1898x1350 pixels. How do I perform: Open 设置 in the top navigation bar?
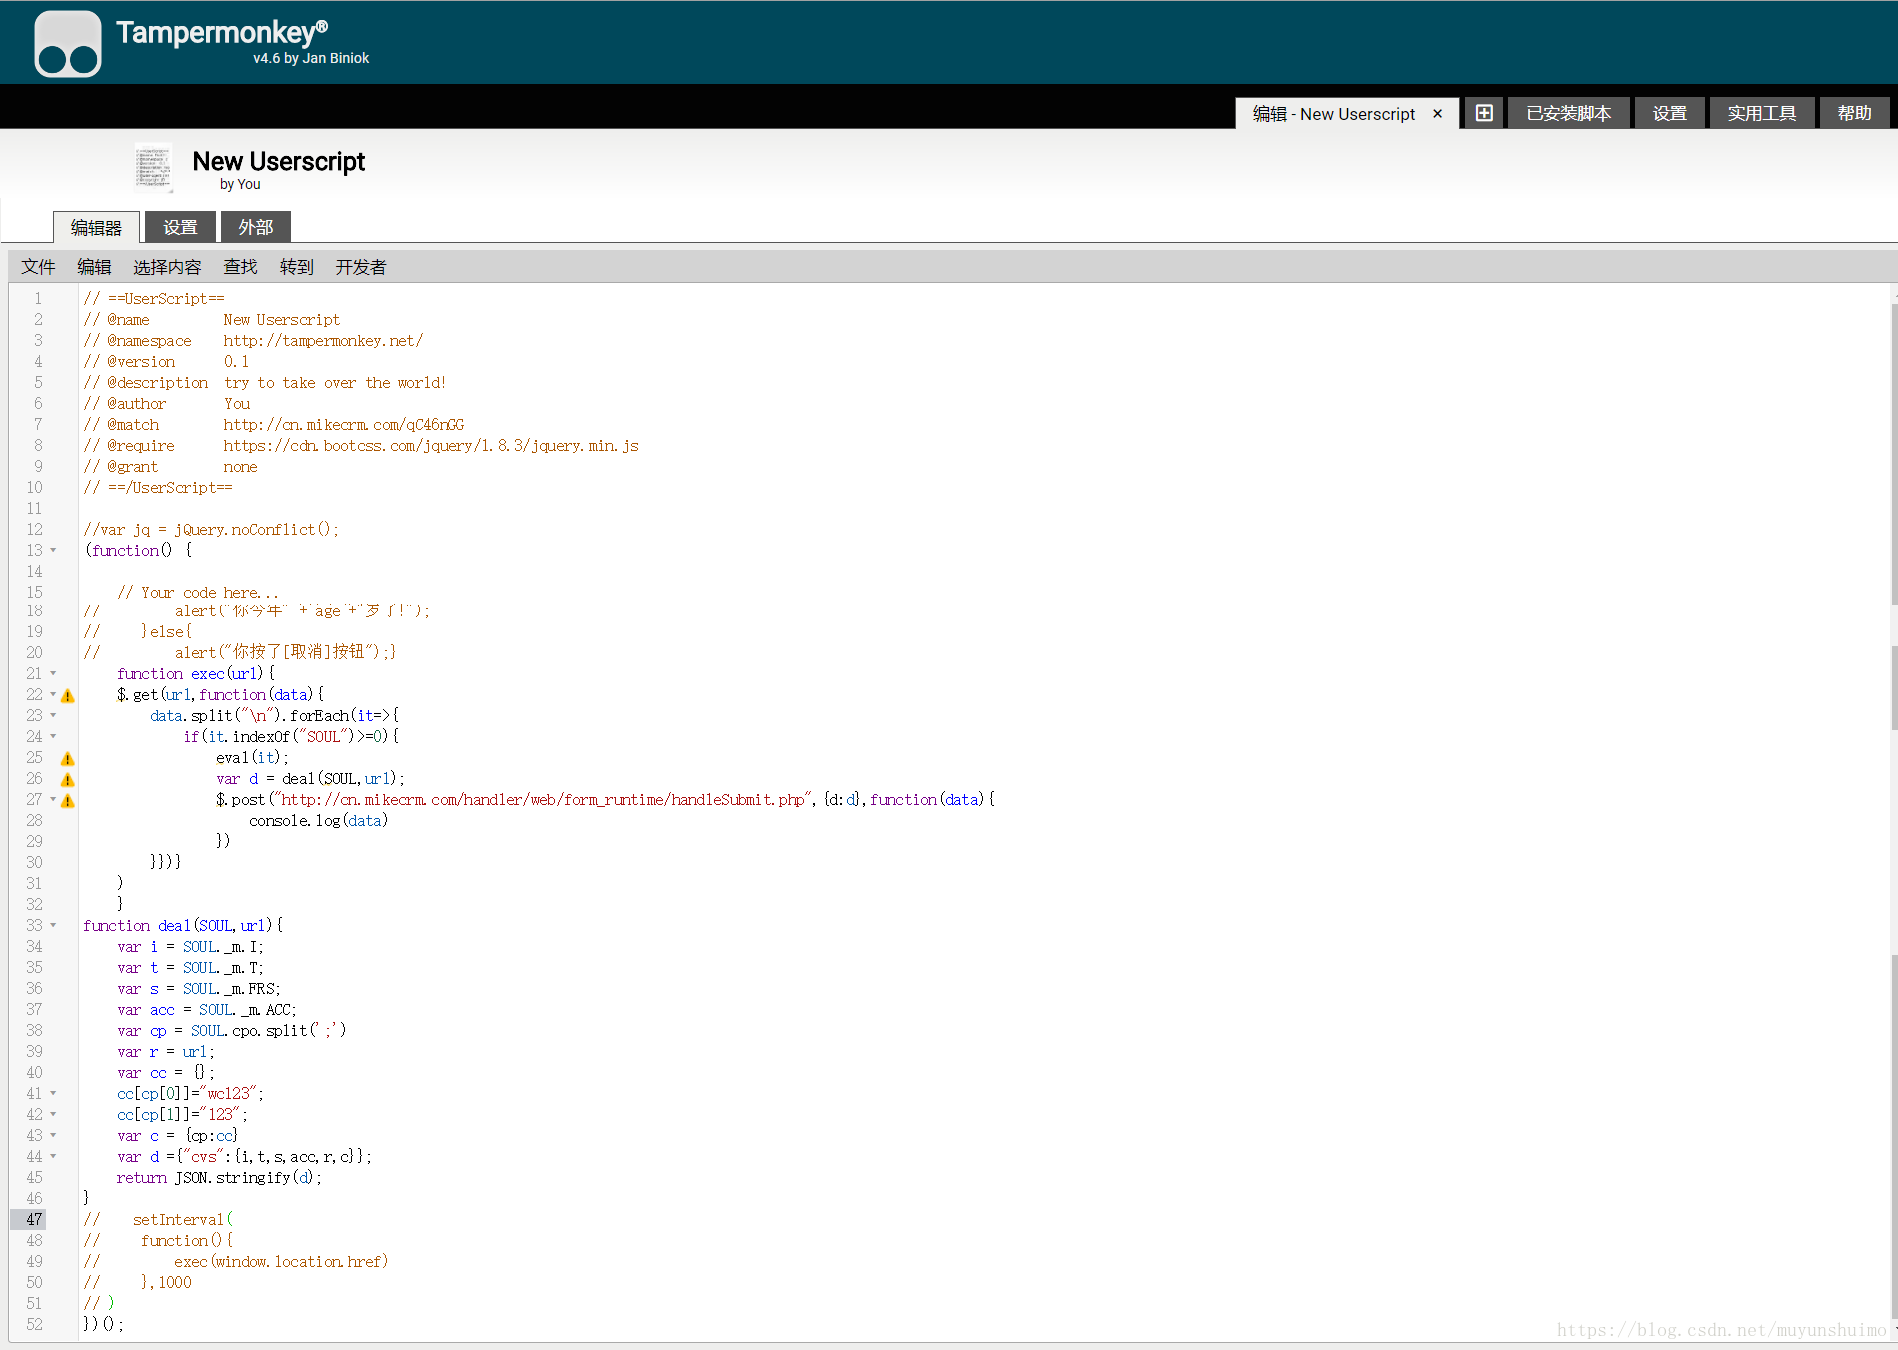click(x=1670, y=113)
